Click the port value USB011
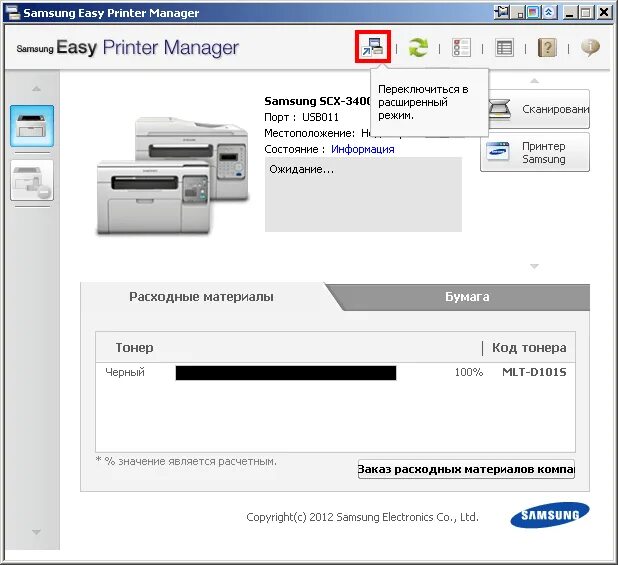 [320, 117]
